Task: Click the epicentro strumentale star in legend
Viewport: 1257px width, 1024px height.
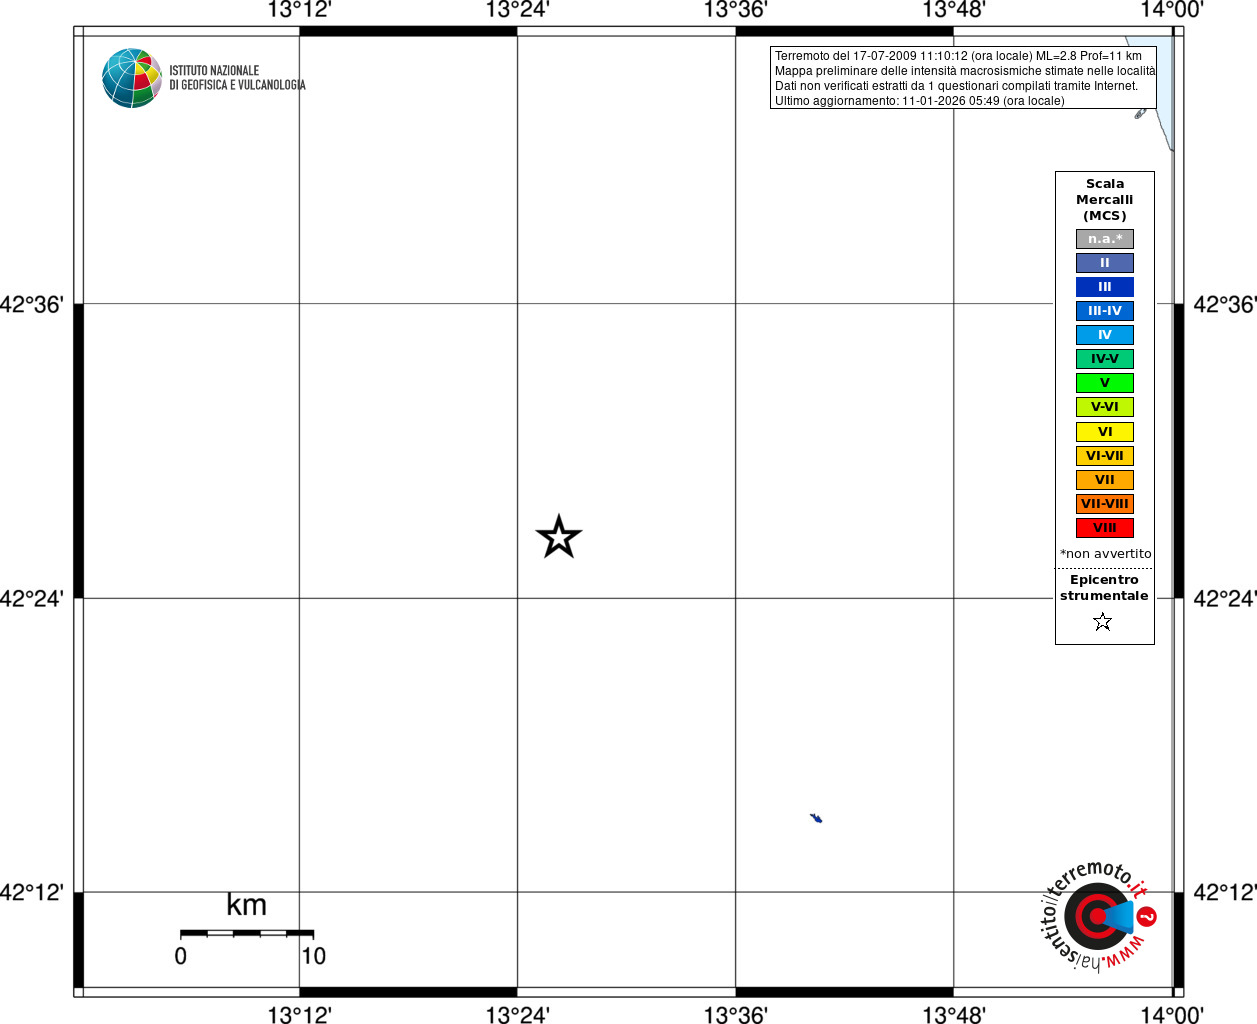Action: [1103, 622]
